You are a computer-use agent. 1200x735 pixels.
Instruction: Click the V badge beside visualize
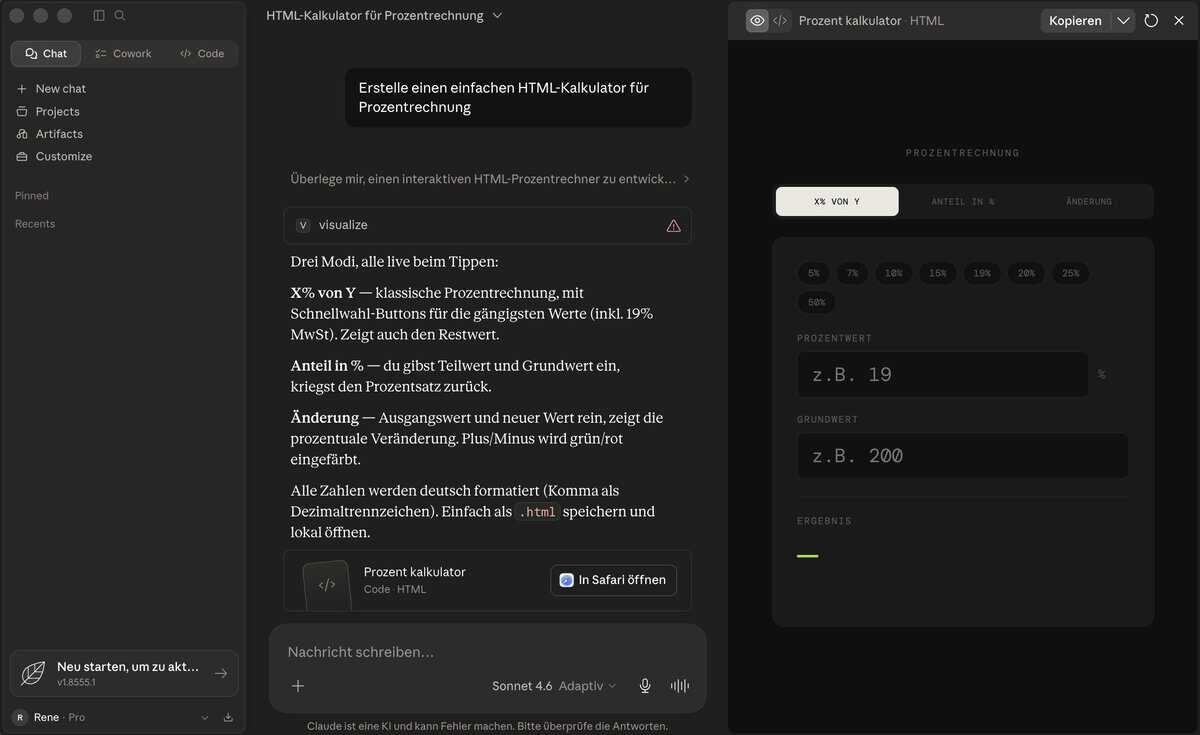point(303,226)
